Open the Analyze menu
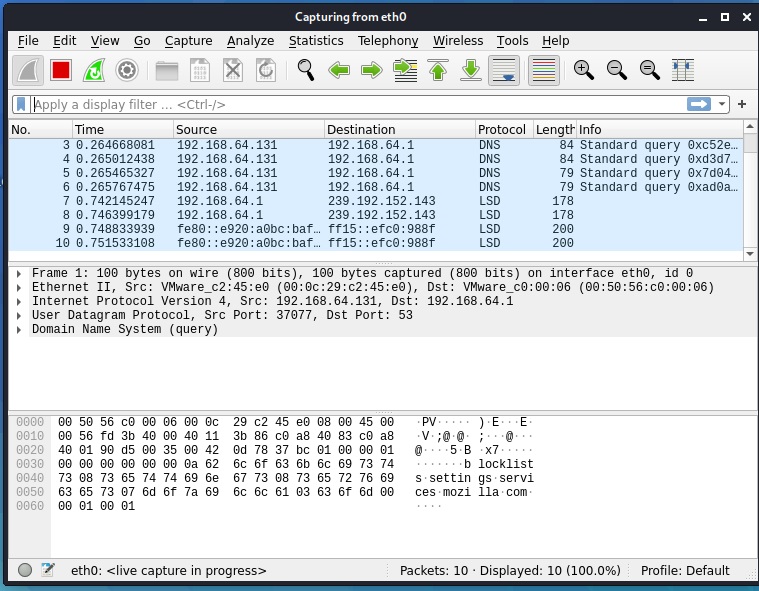Screen dimensions: 759x591 [x=250, y=41]
